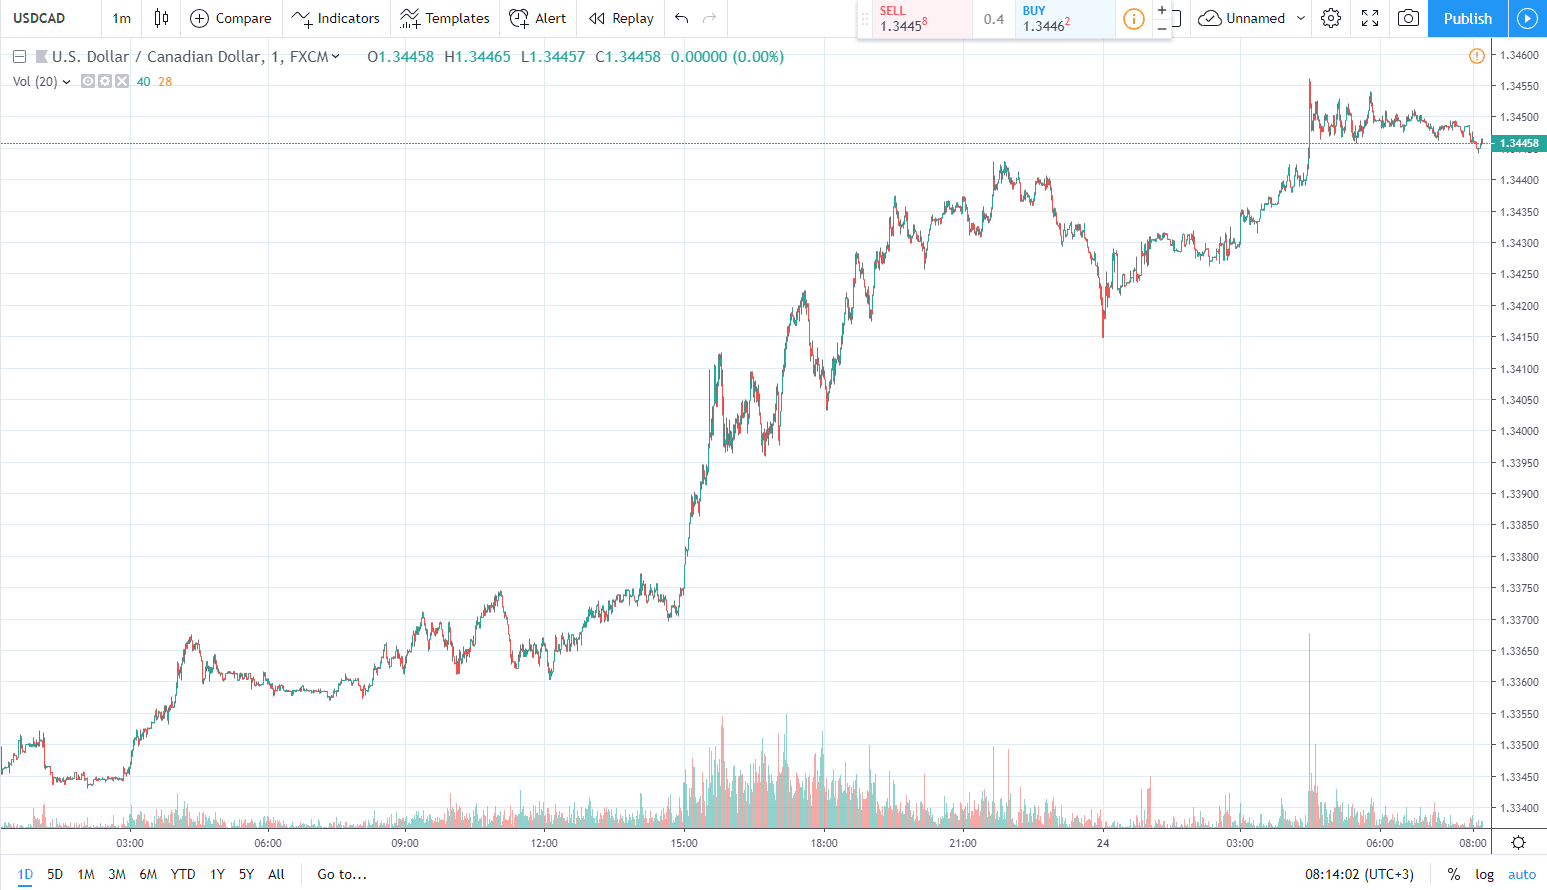Click the orange market status warning icon
The image size is (1547, 890).
(x=1477, y=56)
